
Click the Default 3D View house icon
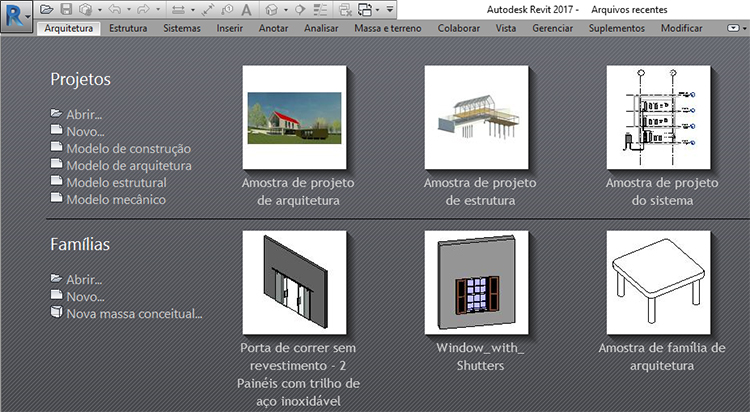(x=272, y=10)
